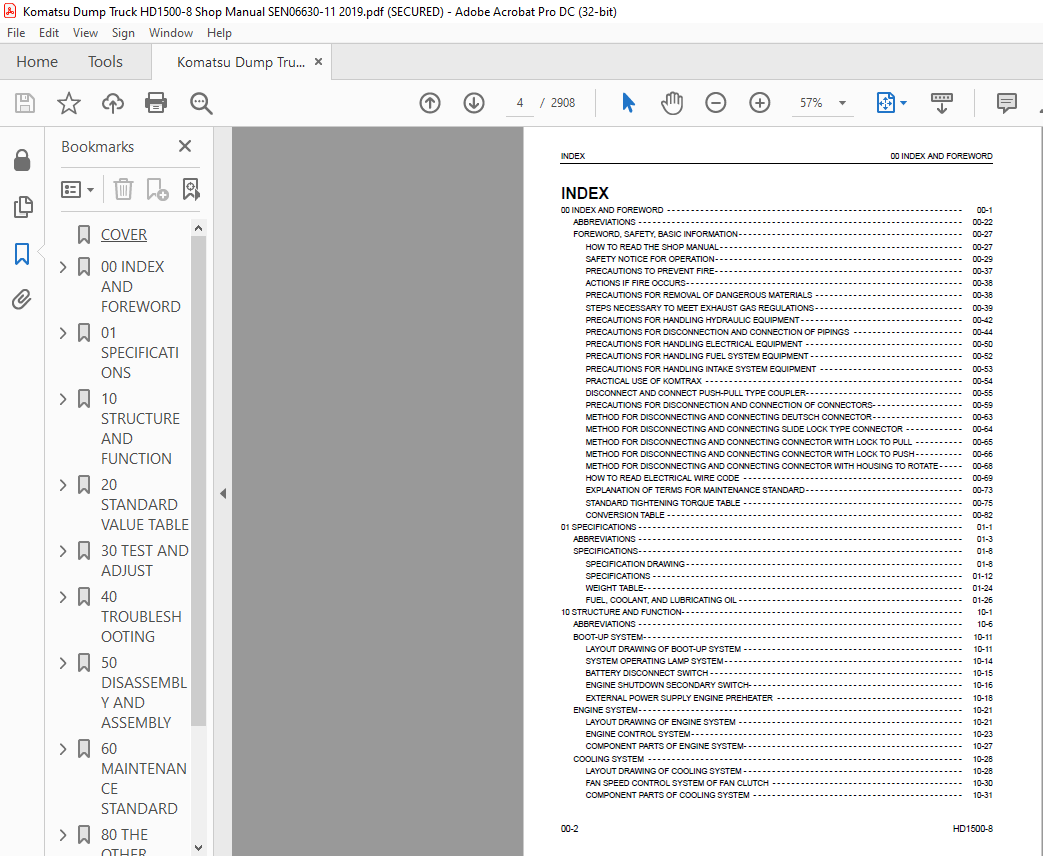Click the Save file icon
The image size is (1043, 856).
tap(25, 103)
